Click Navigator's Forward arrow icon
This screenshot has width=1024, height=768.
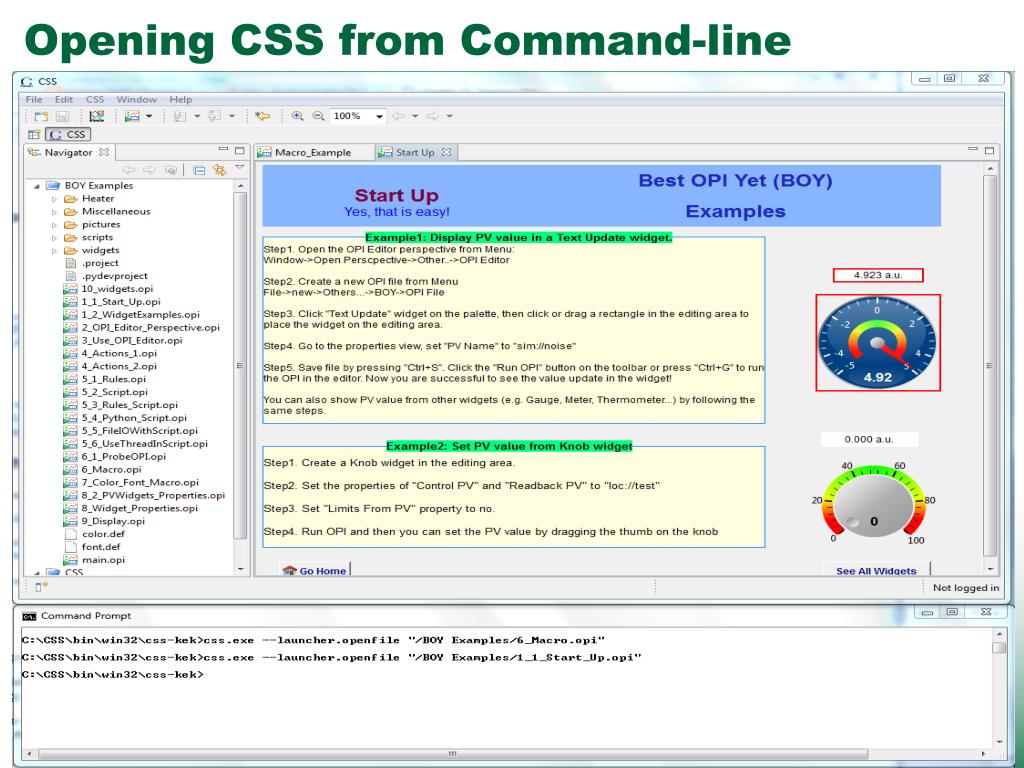point(150,170)
